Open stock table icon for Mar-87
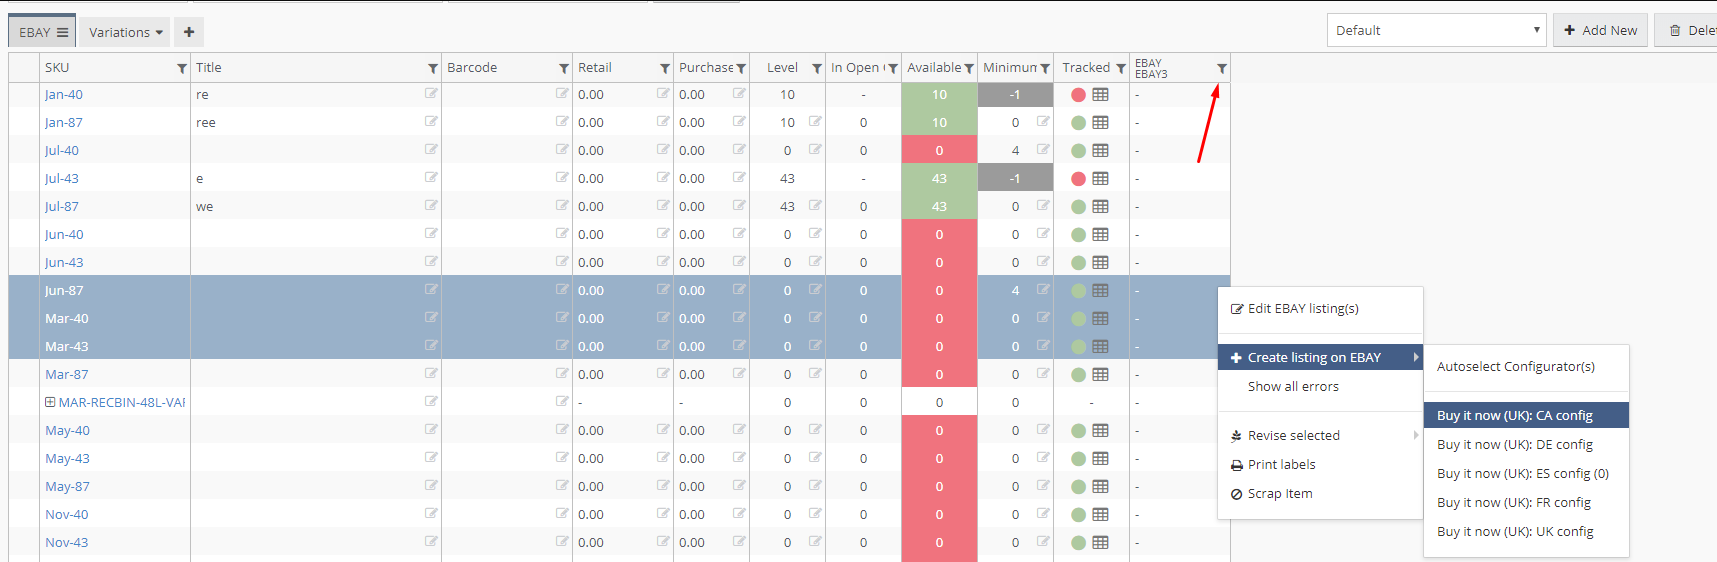The width and height of the screenshot is (1717, 562). tap(1101, 375)
